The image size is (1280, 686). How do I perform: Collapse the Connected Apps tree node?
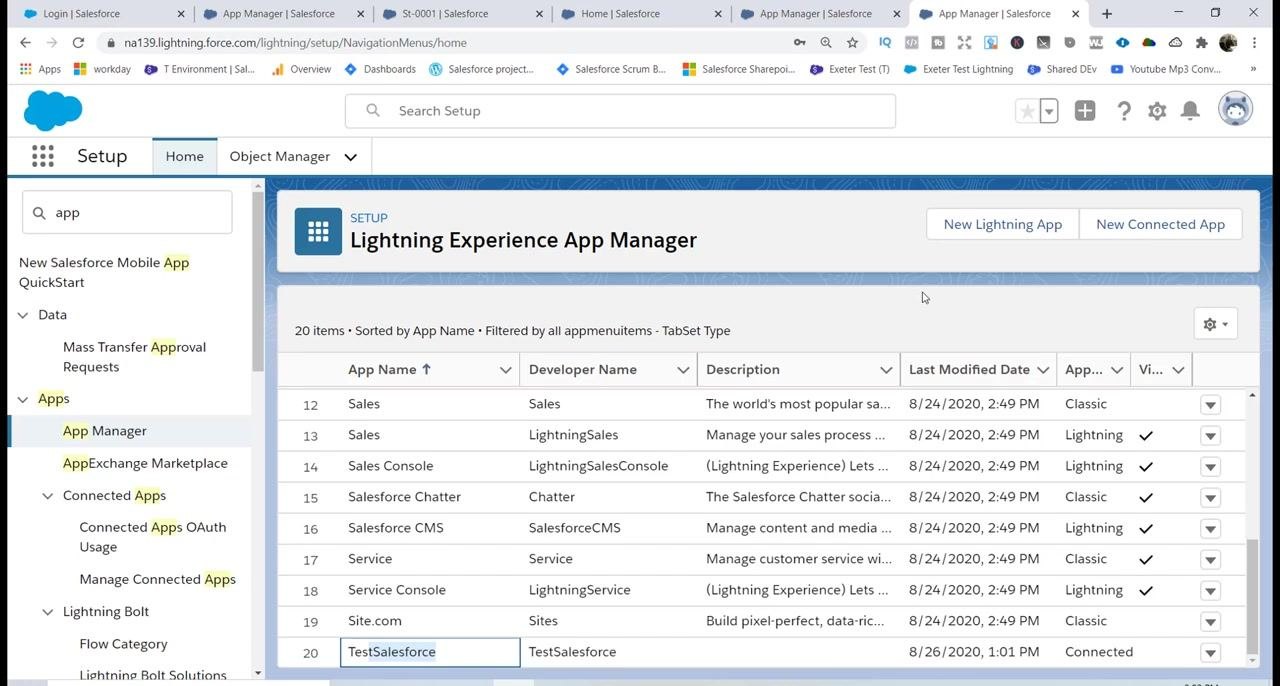pyautogui.click(x=47, y=496)
